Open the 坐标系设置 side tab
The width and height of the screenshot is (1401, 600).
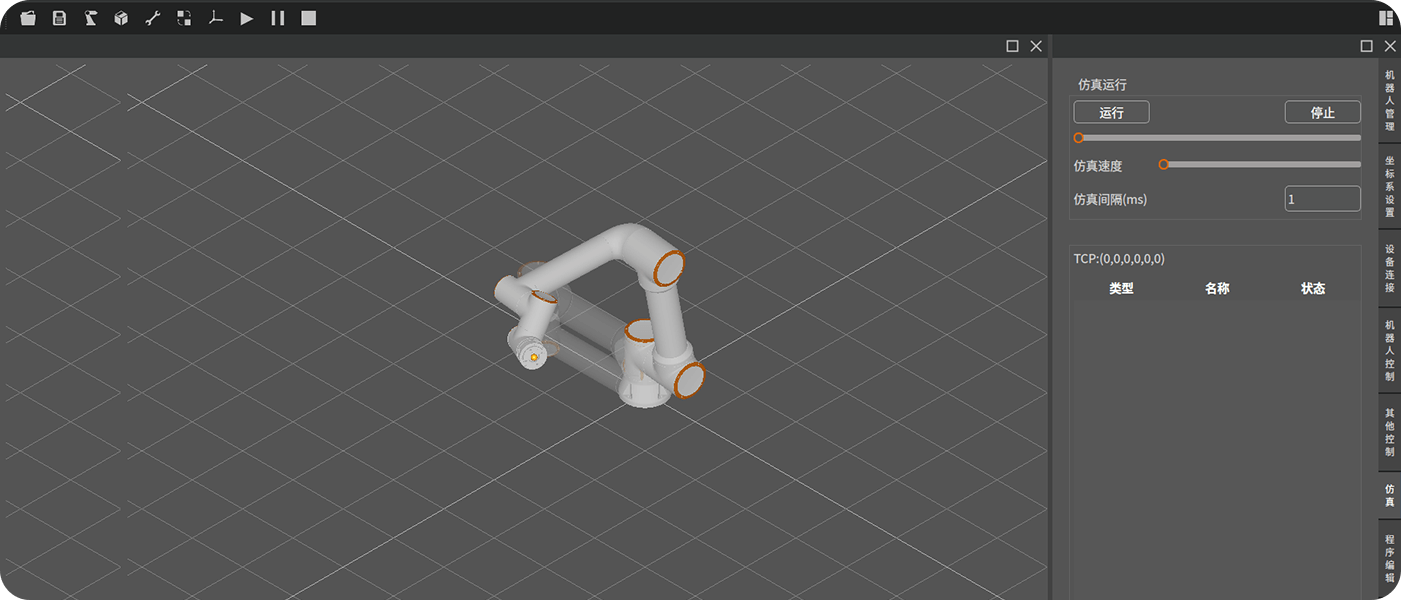coord(1389,186)
